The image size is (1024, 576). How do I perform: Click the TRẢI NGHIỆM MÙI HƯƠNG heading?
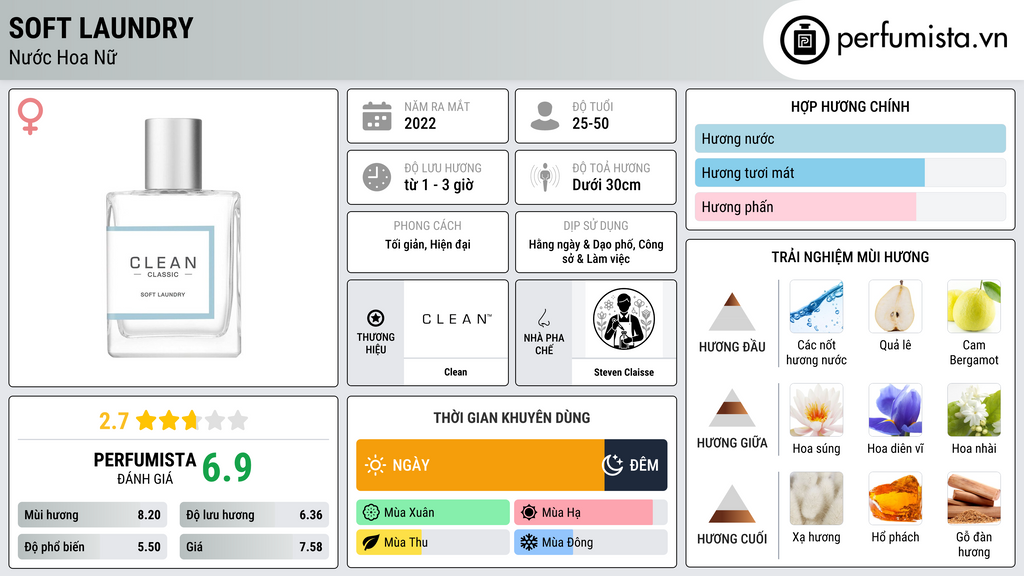click(x=850, y=257)
